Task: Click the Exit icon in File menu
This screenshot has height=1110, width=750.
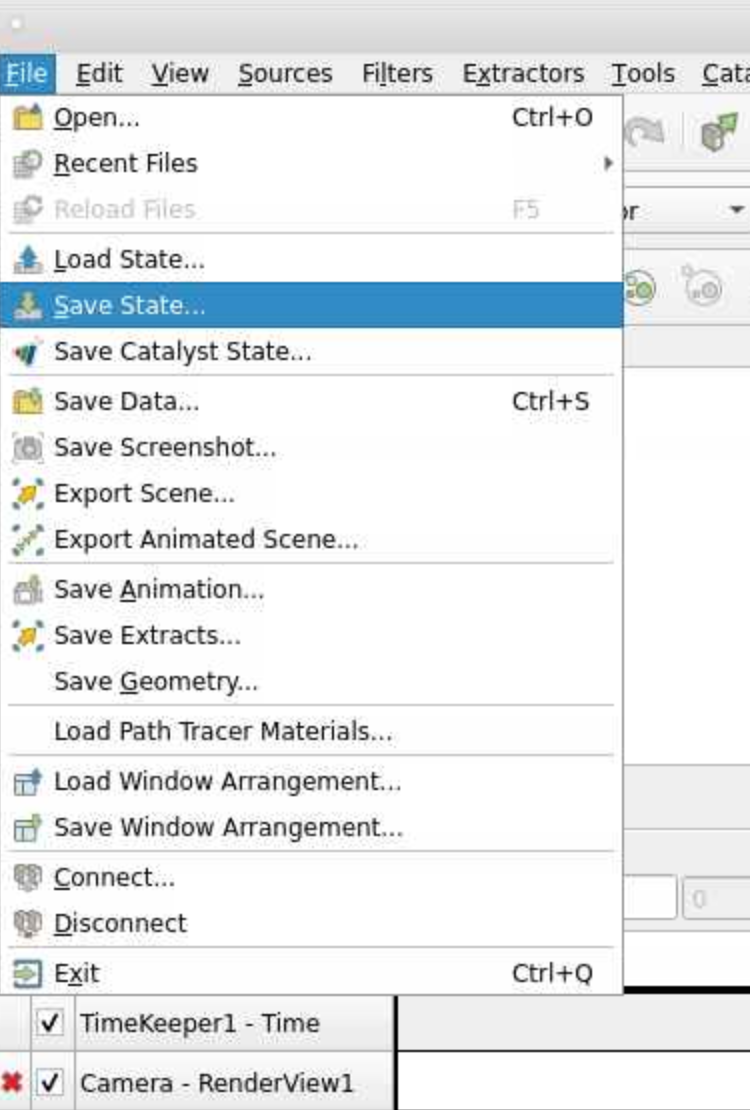Action: [x=28, y=974]
